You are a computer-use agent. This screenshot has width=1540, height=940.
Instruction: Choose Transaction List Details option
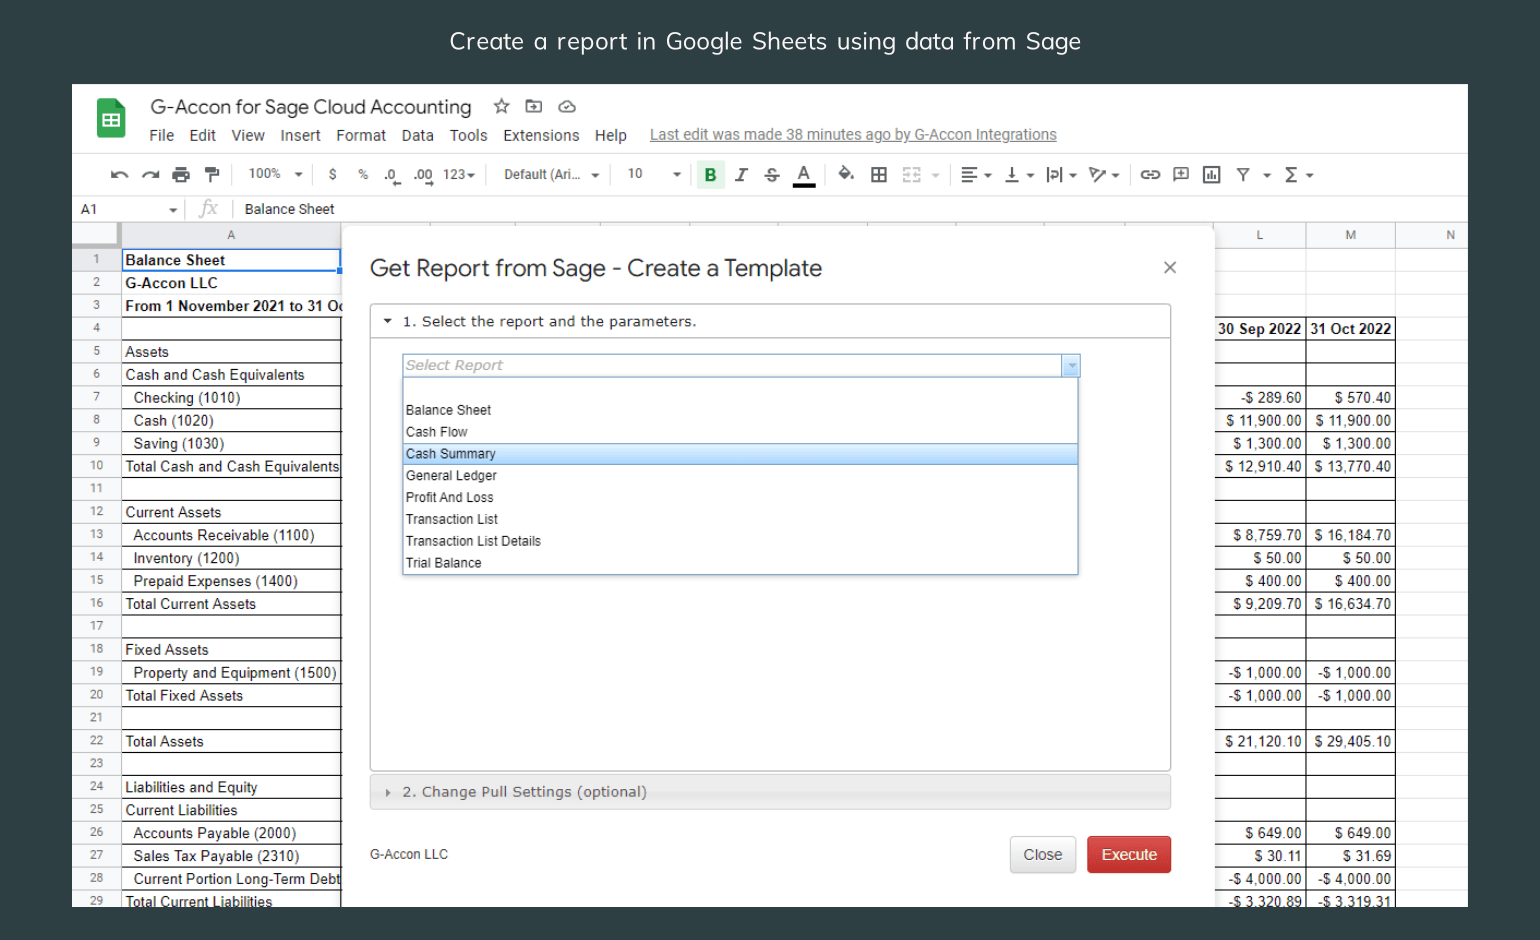click(x=740, y=542)
